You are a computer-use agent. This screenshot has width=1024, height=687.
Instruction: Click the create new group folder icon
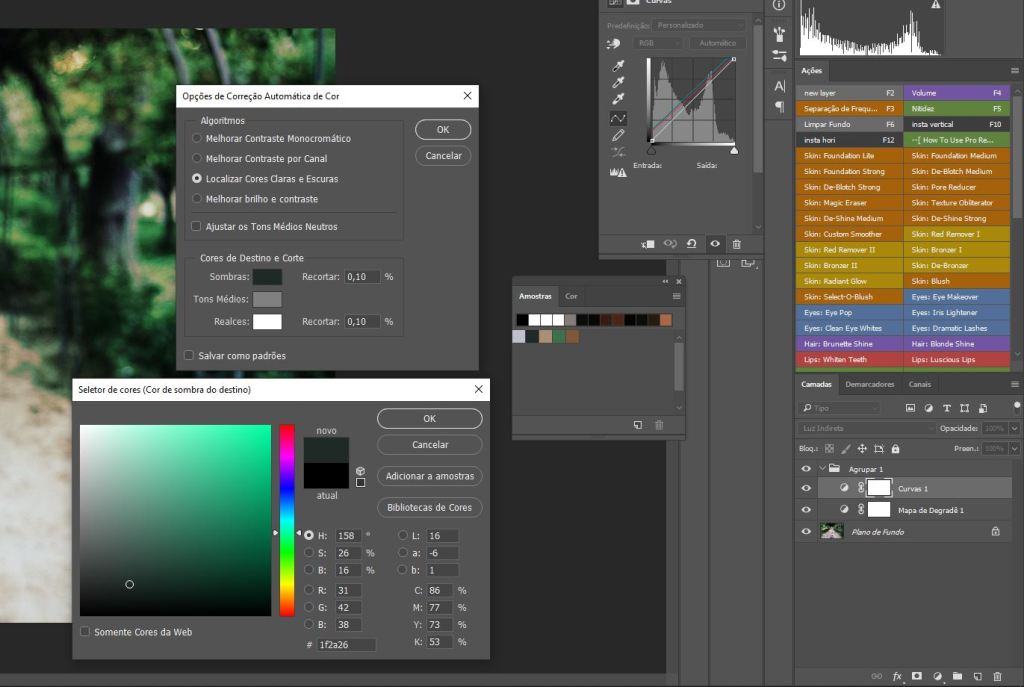click(957, 676)
